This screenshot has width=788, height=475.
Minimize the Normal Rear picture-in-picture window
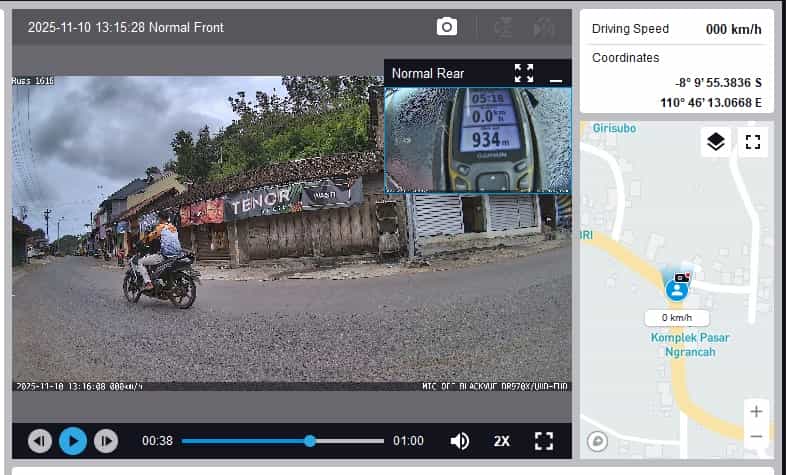(x=556, y=73)
